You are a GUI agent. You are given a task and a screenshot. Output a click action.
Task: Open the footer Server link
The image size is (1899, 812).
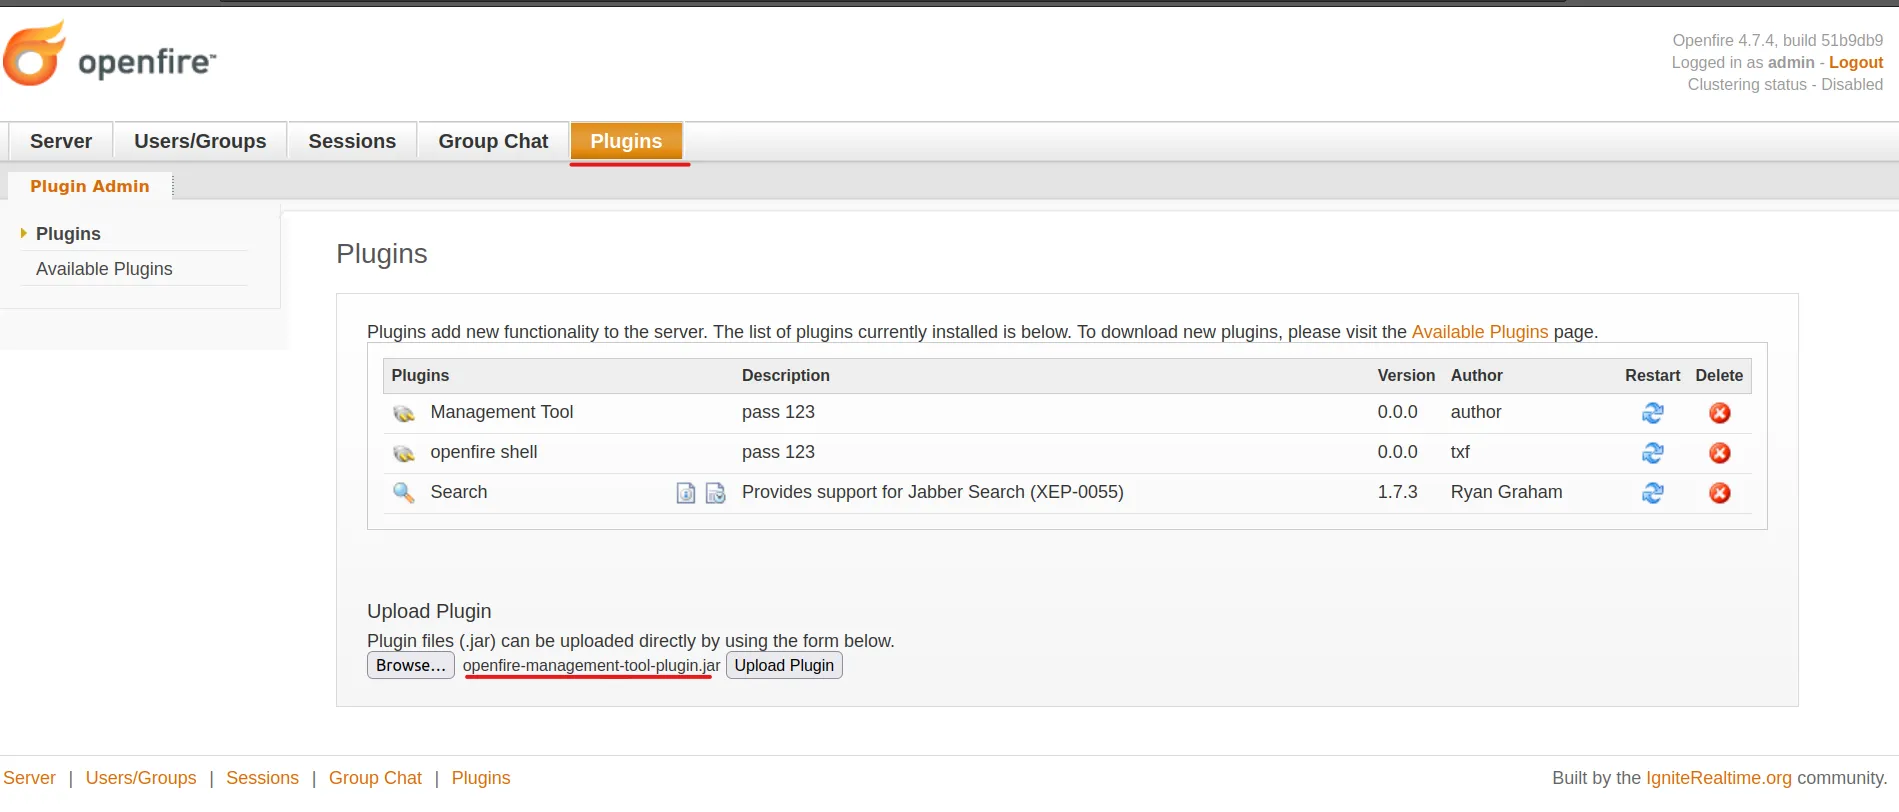point(29,778)
